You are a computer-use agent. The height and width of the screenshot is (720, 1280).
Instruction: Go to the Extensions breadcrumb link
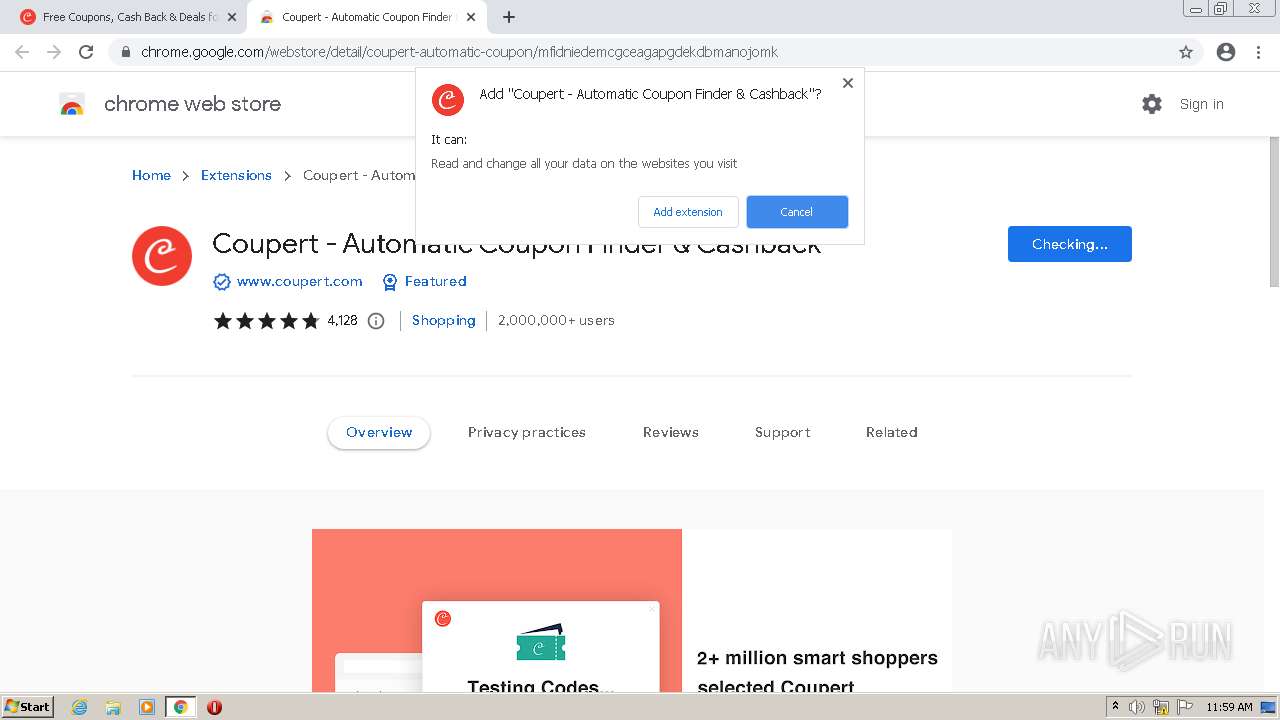coord(236,175)
